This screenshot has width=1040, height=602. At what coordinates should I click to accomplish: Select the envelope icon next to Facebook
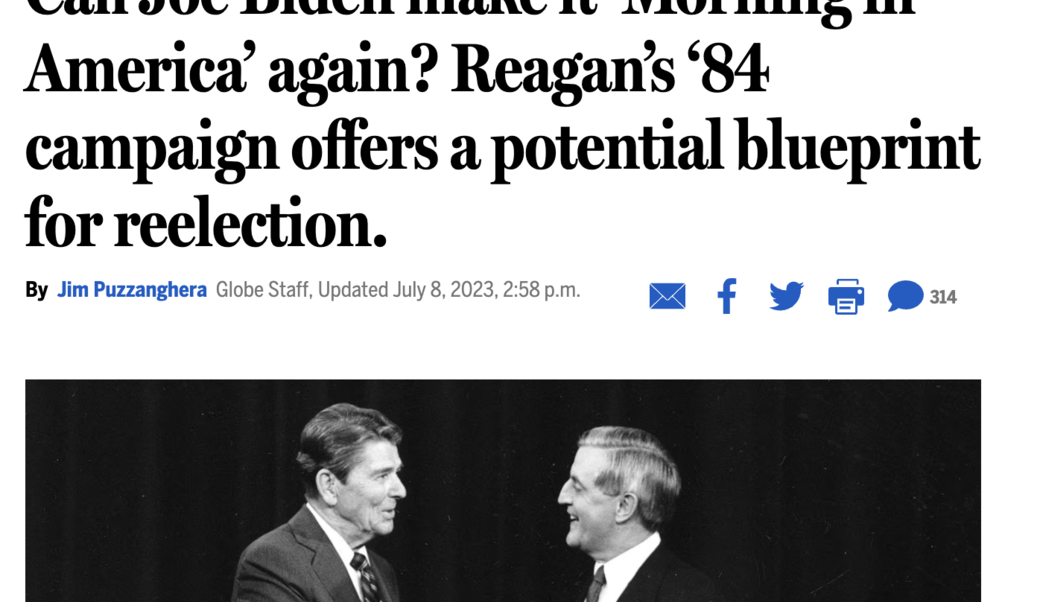[667, 296]
